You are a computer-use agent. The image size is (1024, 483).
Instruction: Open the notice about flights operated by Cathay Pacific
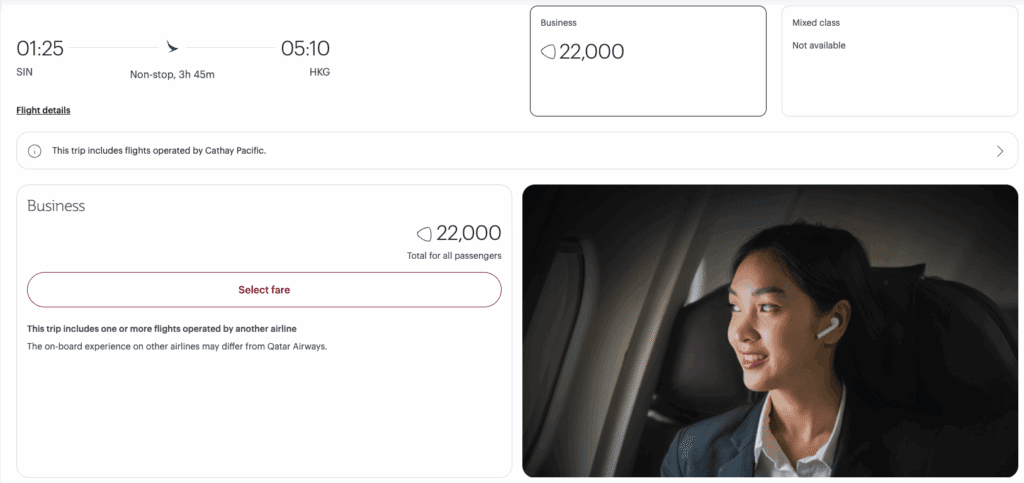click(159, 151)
